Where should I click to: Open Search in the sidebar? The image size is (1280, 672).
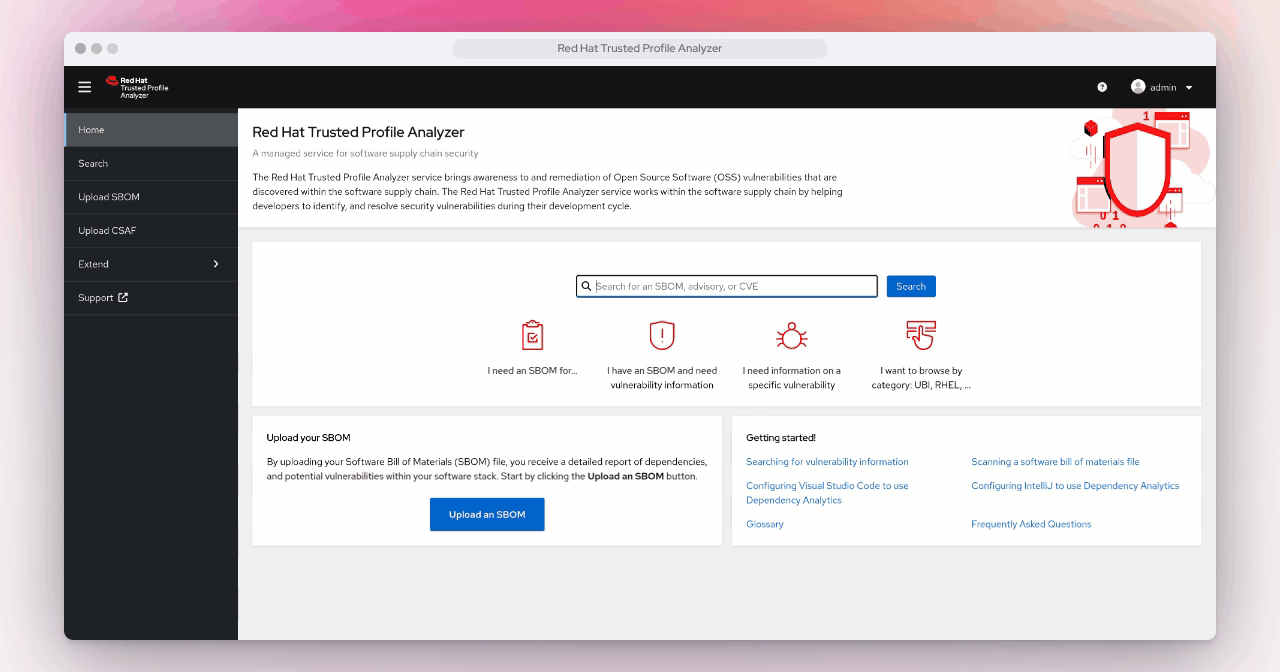tap(151, 164)
